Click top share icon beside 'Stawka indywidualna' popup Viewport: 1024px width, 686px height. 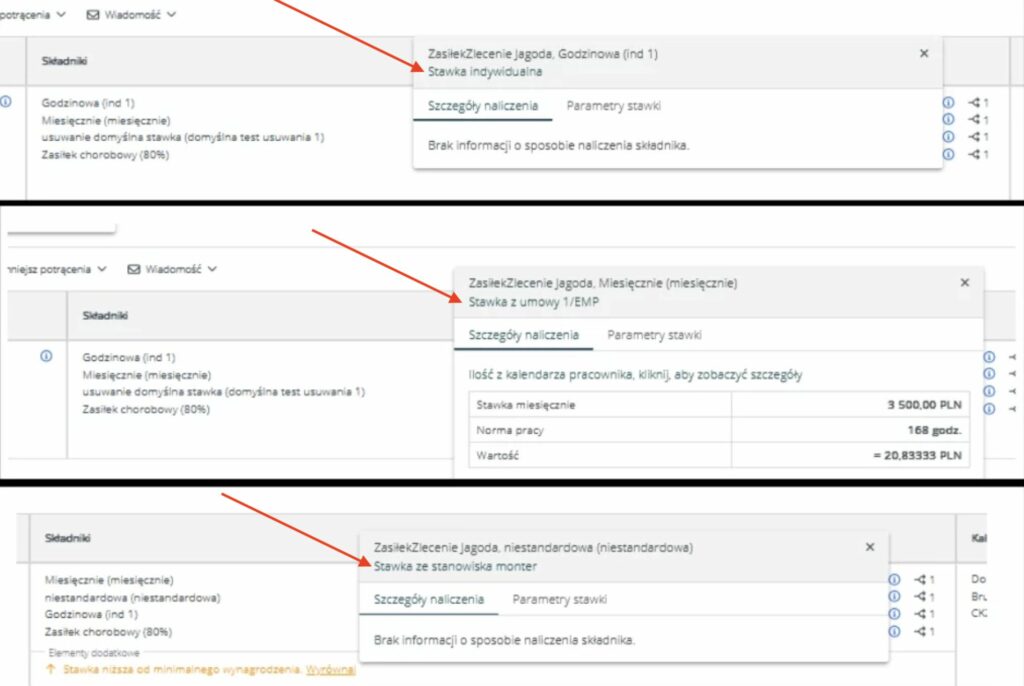978,102
